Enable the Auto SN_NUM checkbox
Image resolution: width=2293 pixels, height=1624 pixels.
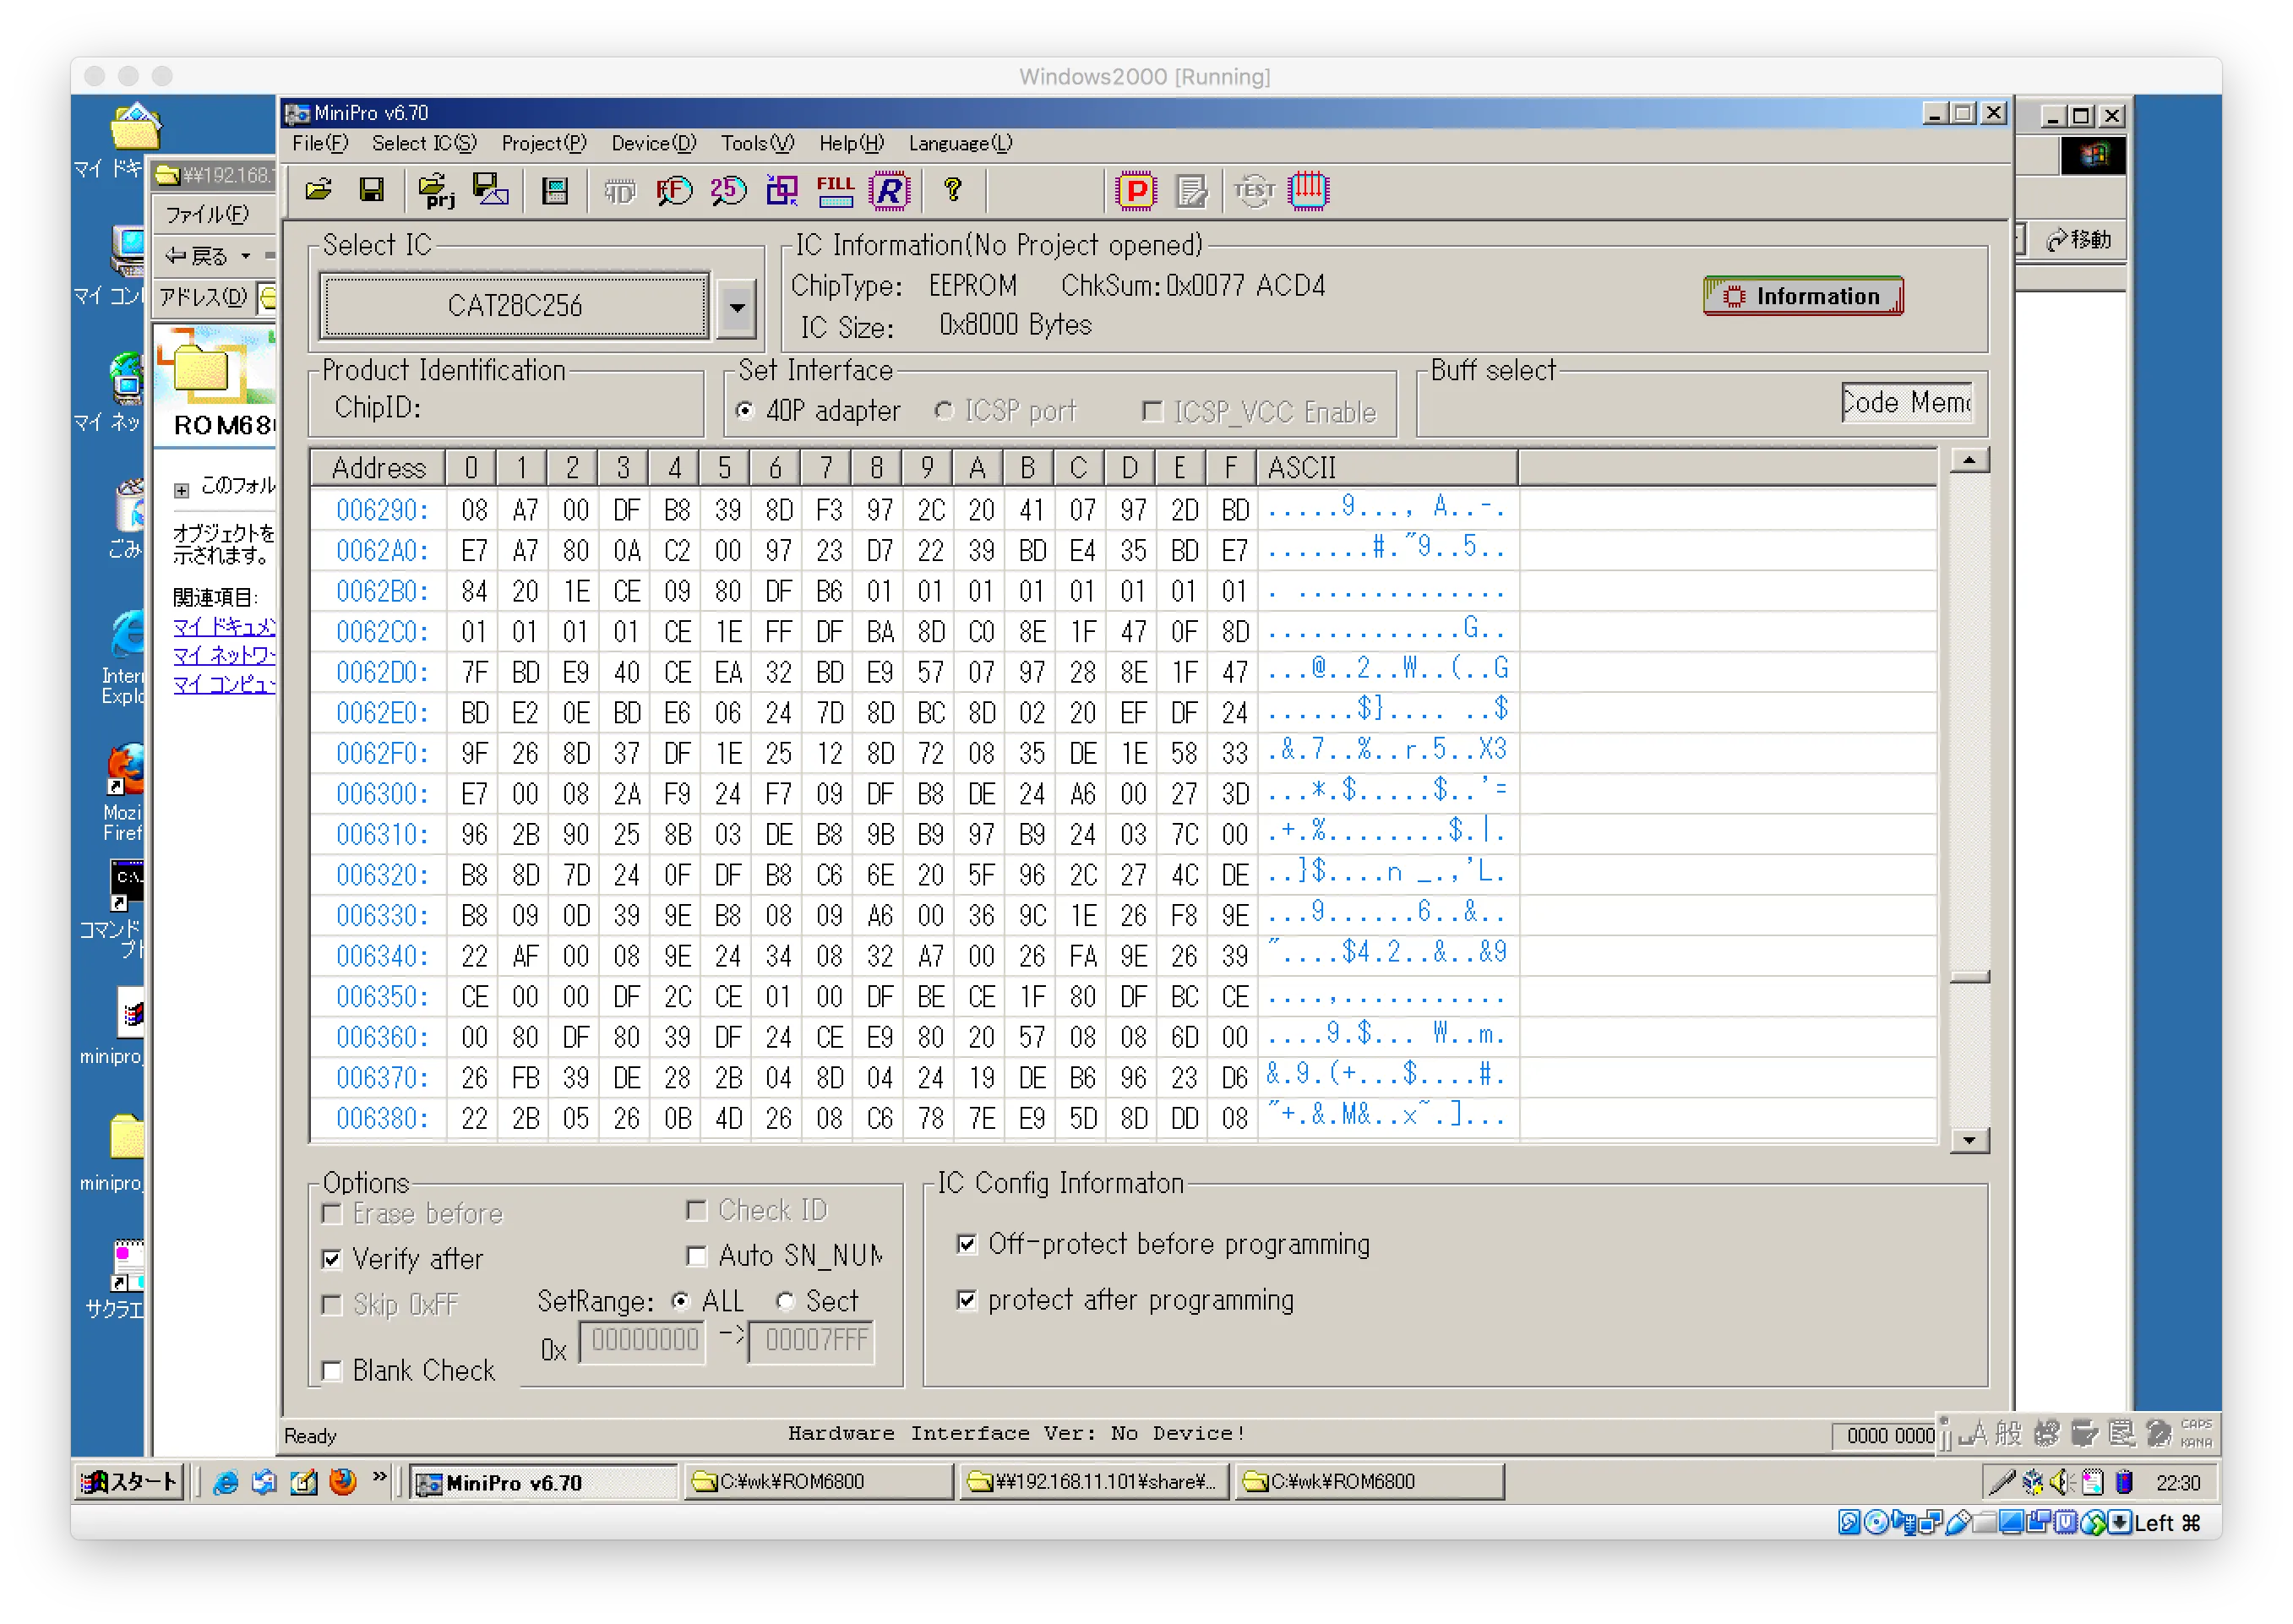click(x=697, y=1256)
